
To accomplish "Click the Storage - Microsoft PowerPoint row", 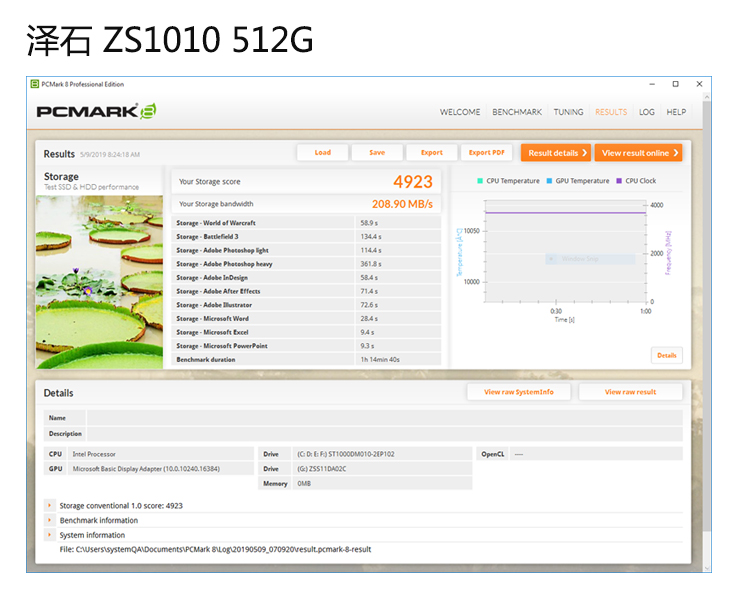I will point(306,346).
